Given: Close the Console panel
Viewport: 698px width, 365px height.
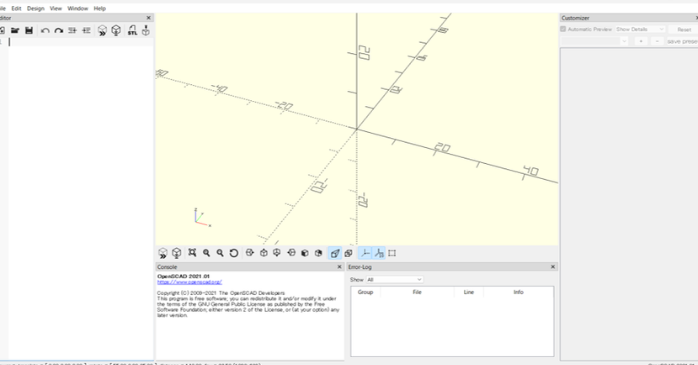Looking at the screenshot, I should click(339, 267).
